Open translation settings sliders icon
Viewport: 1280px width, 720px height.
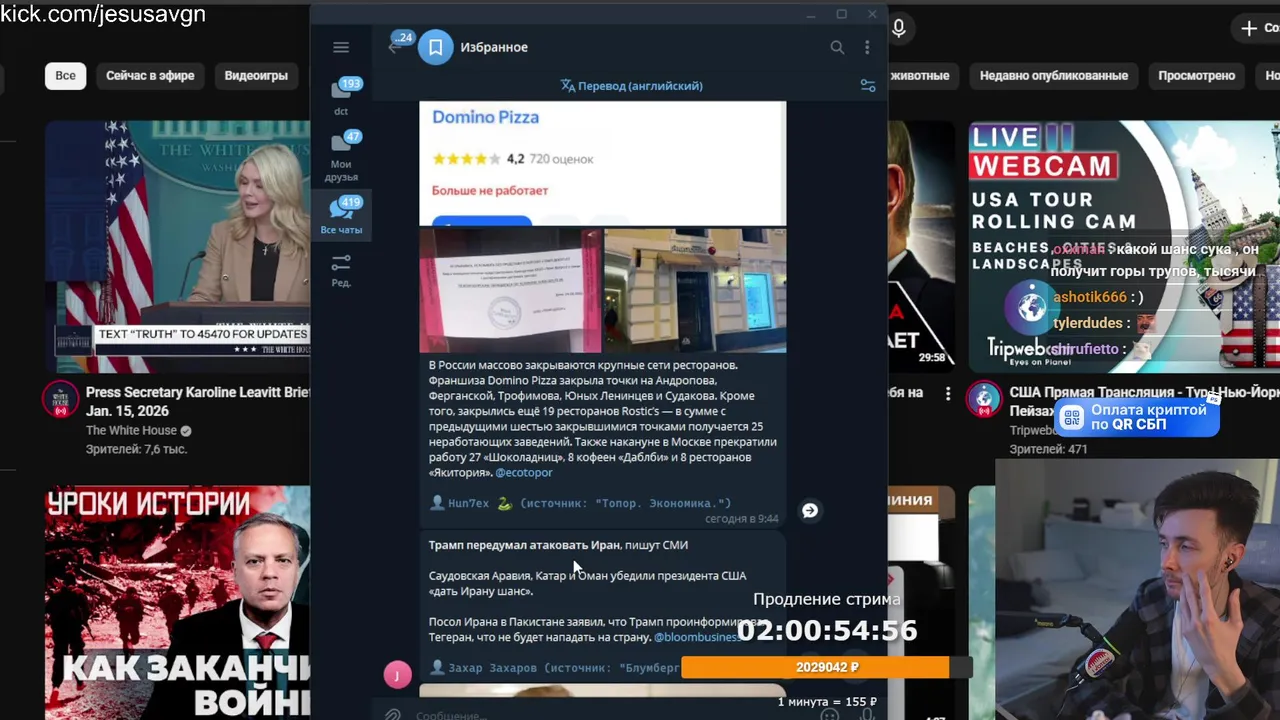tap(868, 86)
